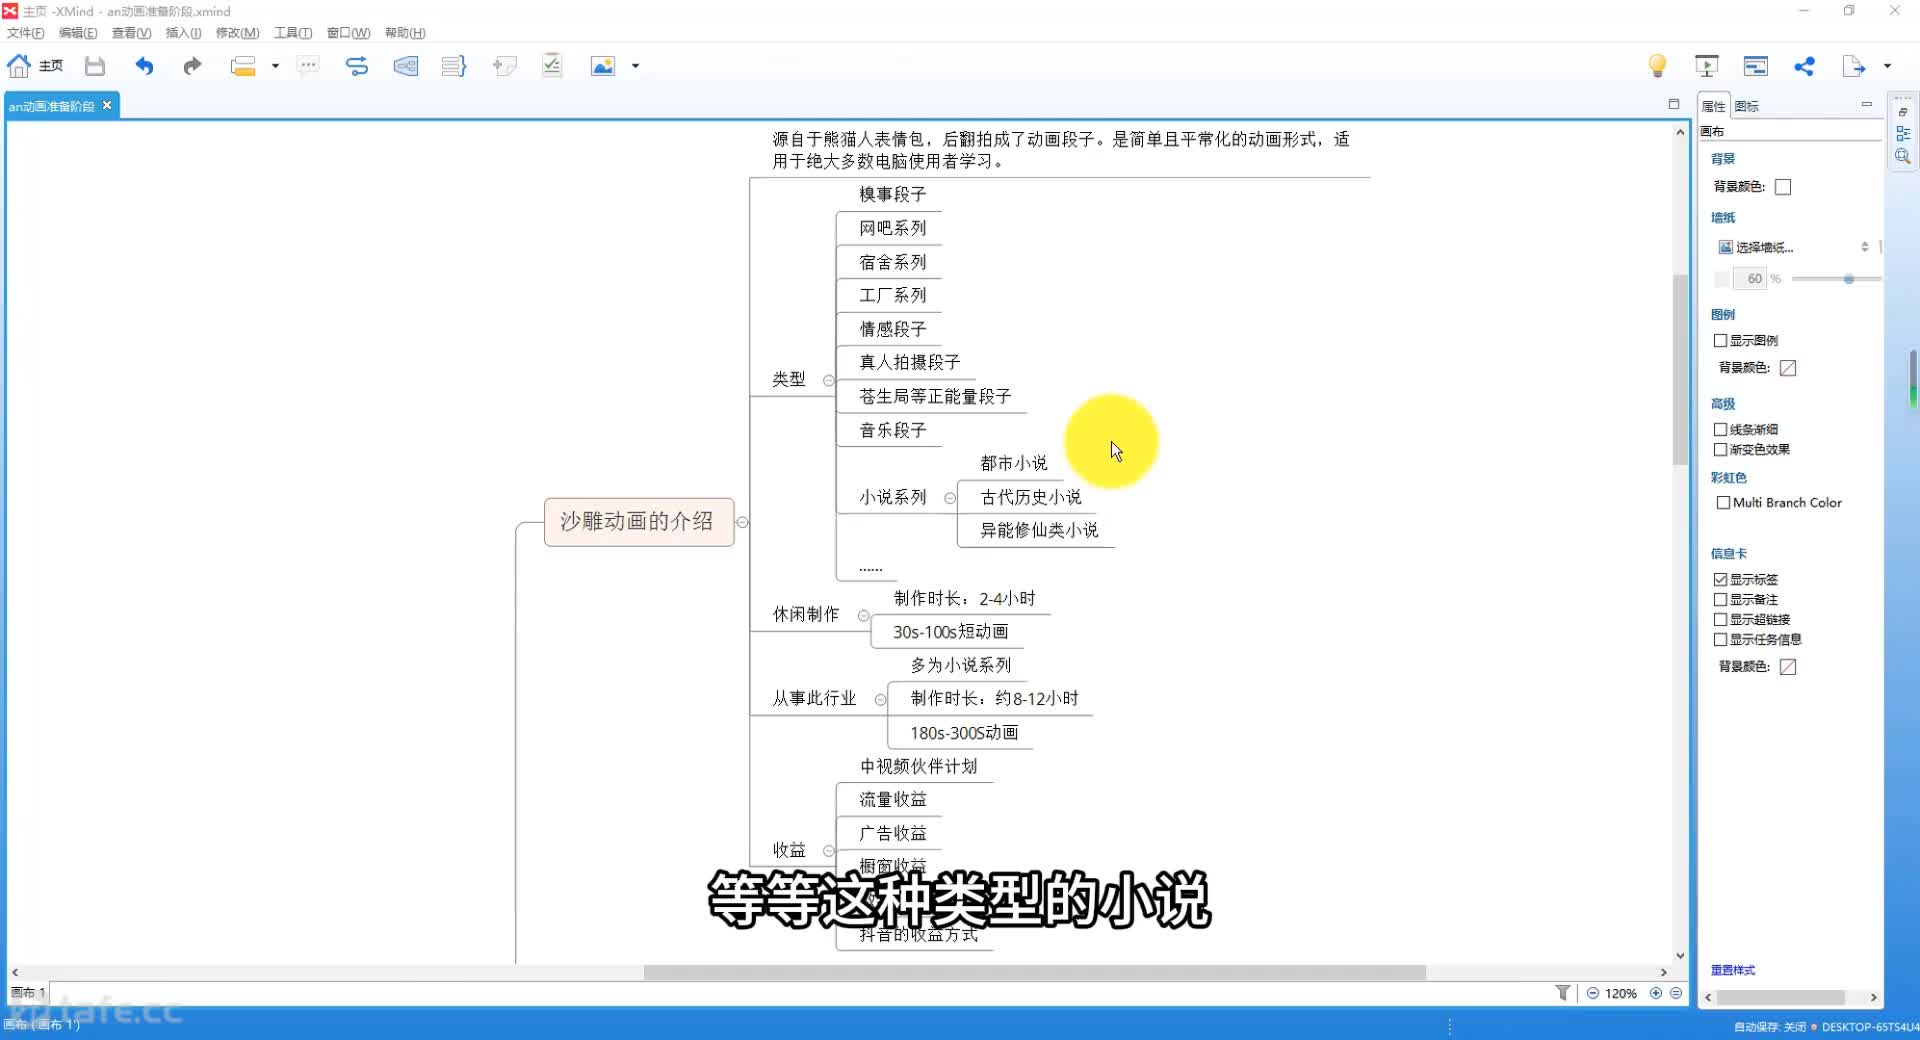
Task: Zoom out with the minus icon beside 120%
Action: coord(1592,993)
